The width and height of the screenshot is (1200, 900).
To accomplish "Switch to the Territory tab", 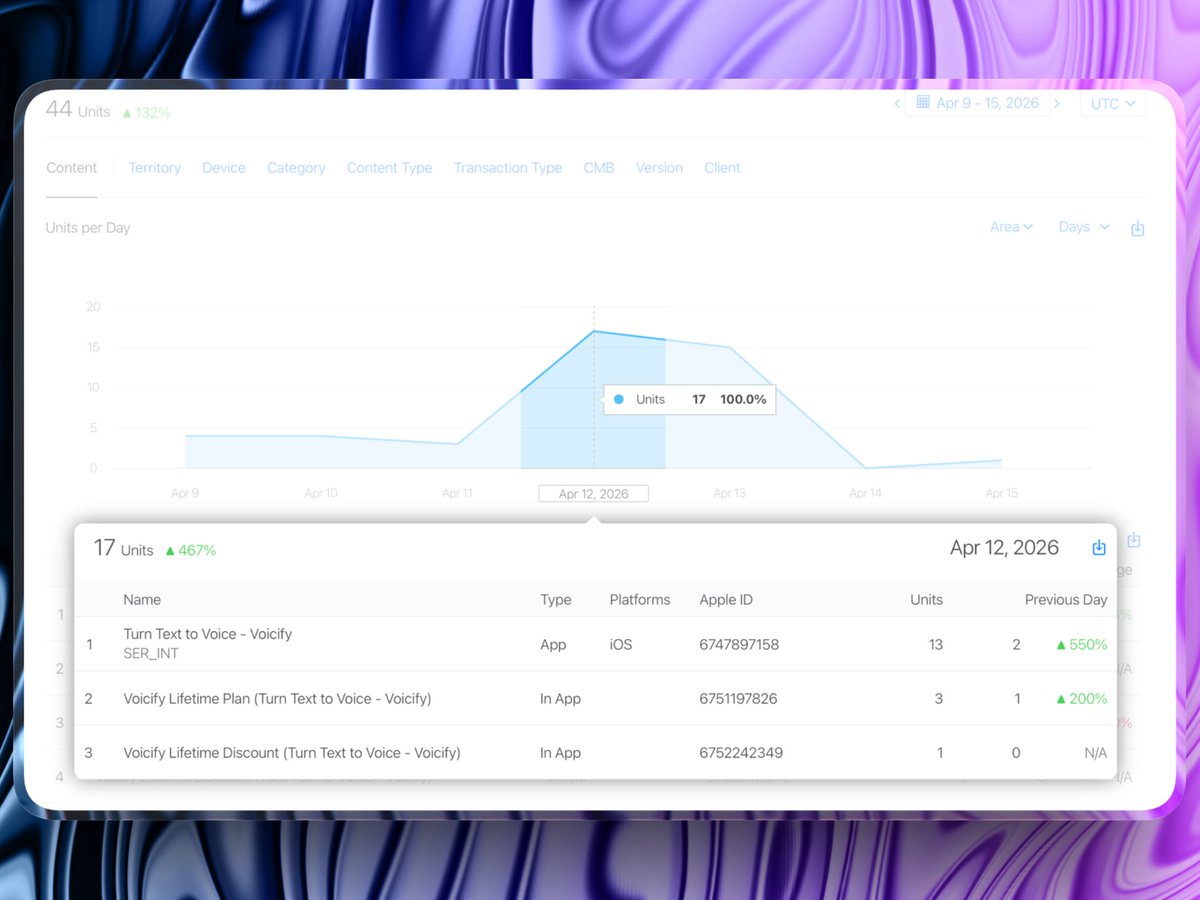I will tap(155, 168).
